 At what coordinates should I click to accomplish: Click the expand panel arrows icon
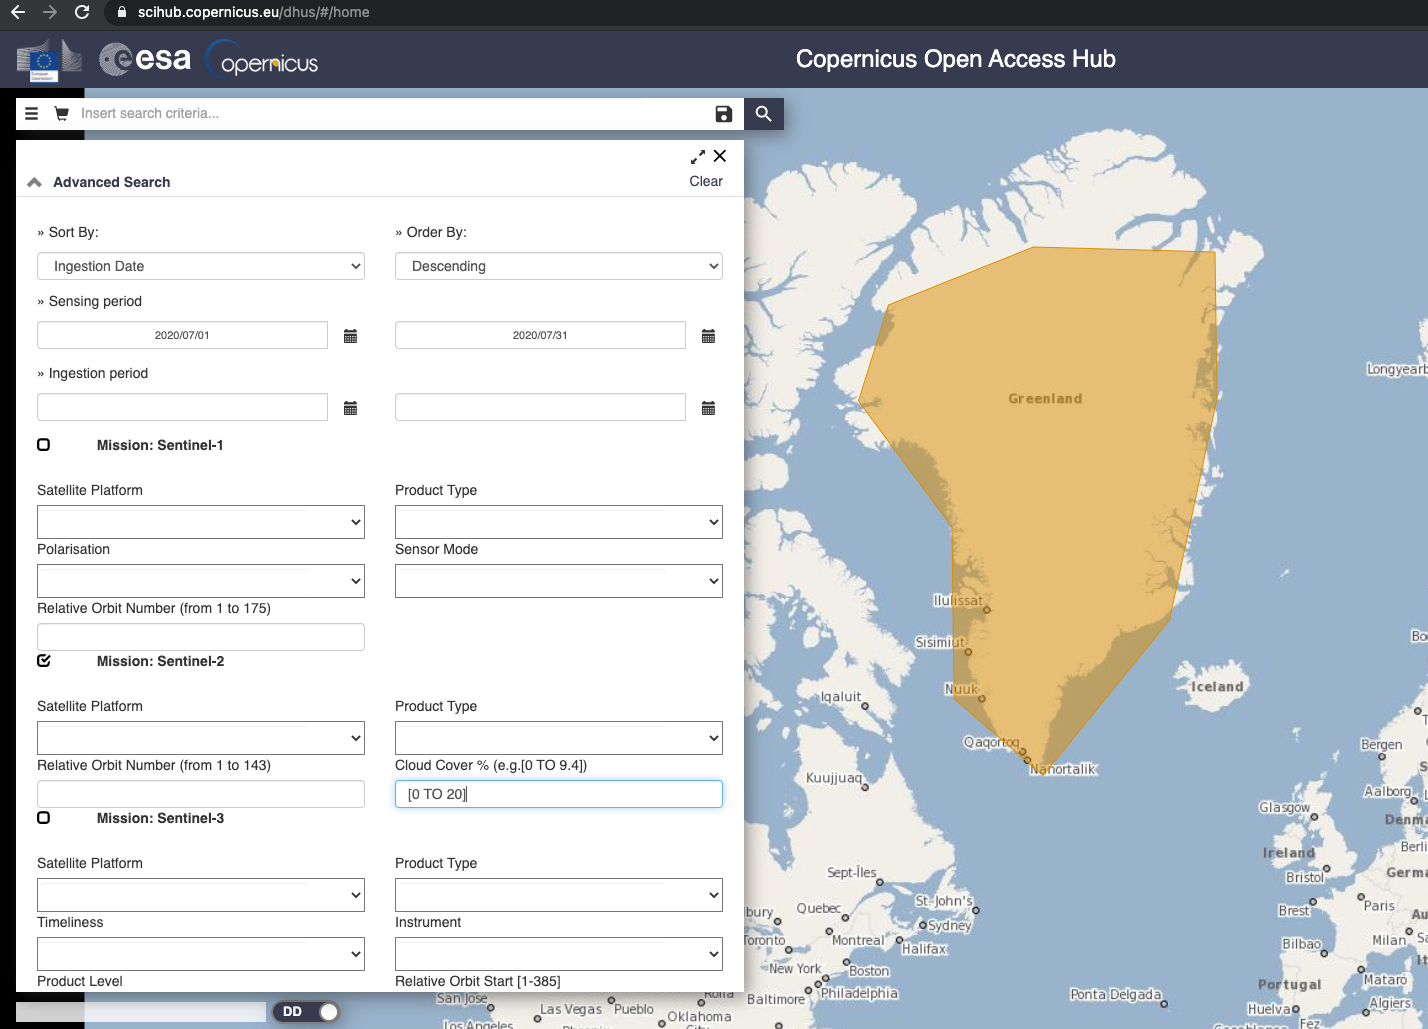(x=698, y=157)
